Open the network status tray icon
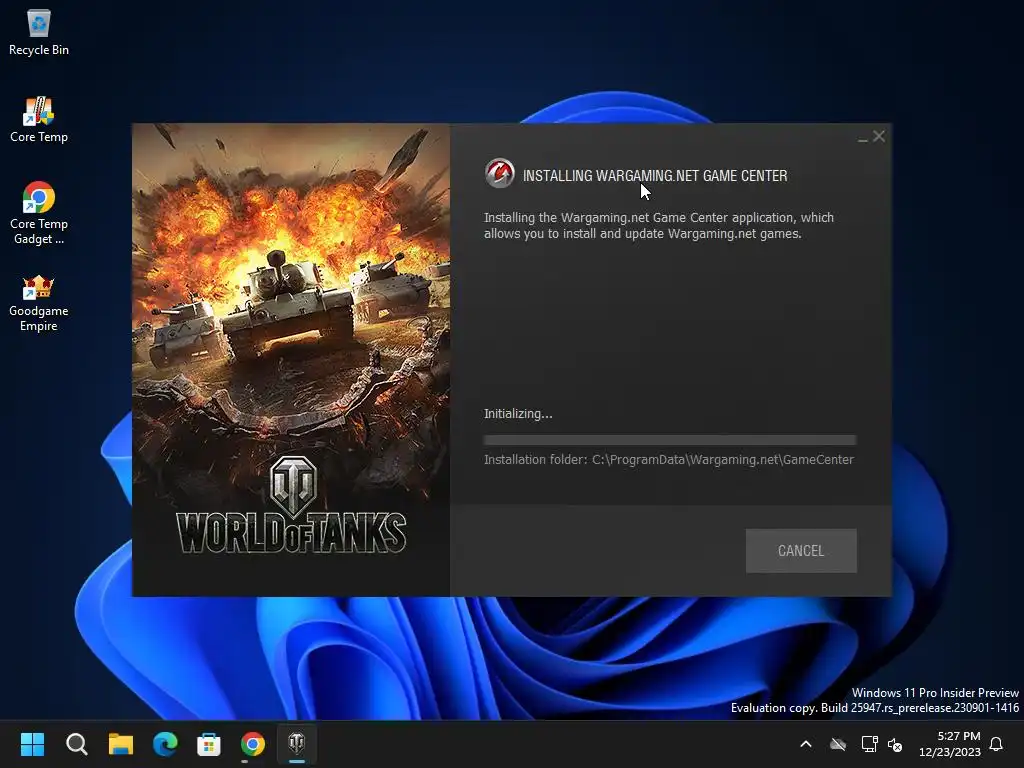Viewport: 1024px width, 768px height. click(x=869, y=744)
